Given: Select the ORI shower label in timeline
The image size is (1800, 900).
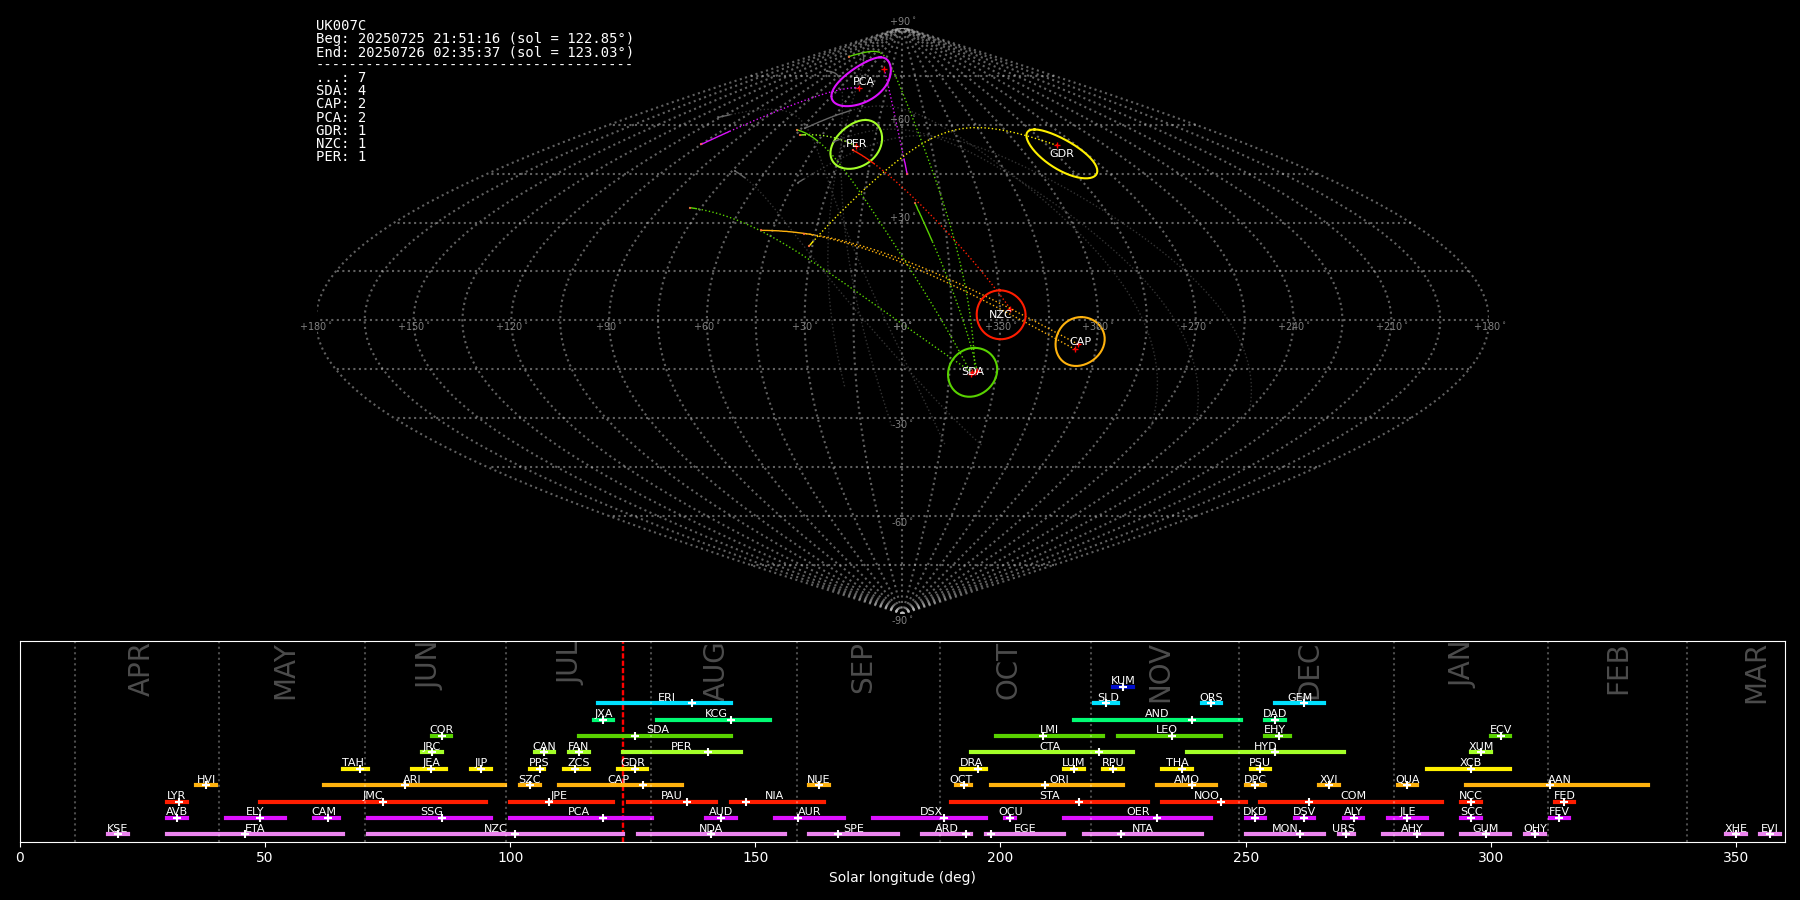Looking at the screenshot, I should pyautogui.click(x=1059, y=780).
